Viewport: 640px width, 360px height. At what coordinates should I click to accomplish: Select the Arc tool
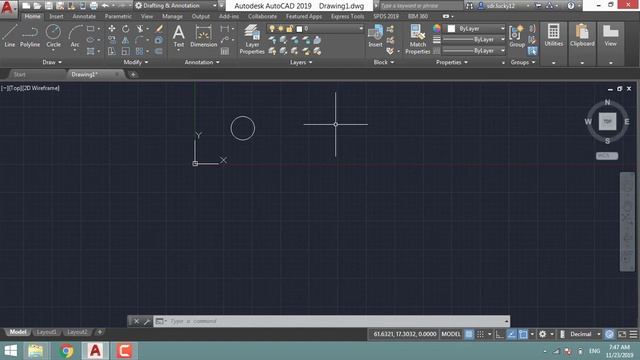[x=75, y=36]
